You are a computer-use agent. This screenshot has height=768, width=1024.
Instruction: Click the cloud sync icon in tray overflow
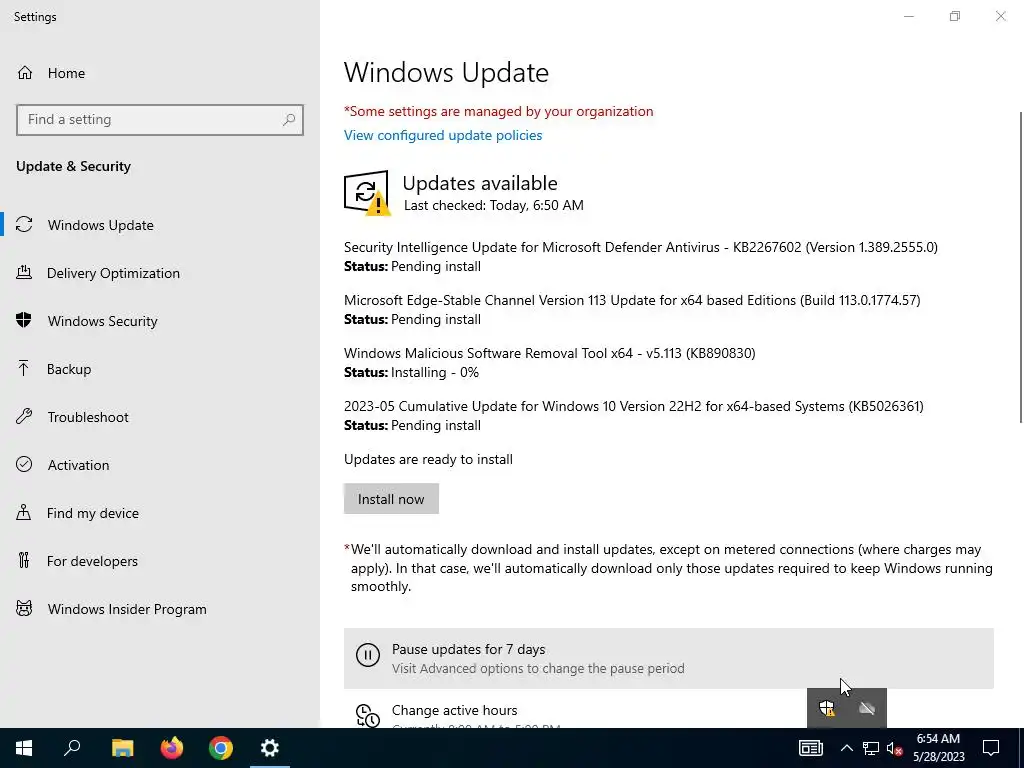(867, 708)
